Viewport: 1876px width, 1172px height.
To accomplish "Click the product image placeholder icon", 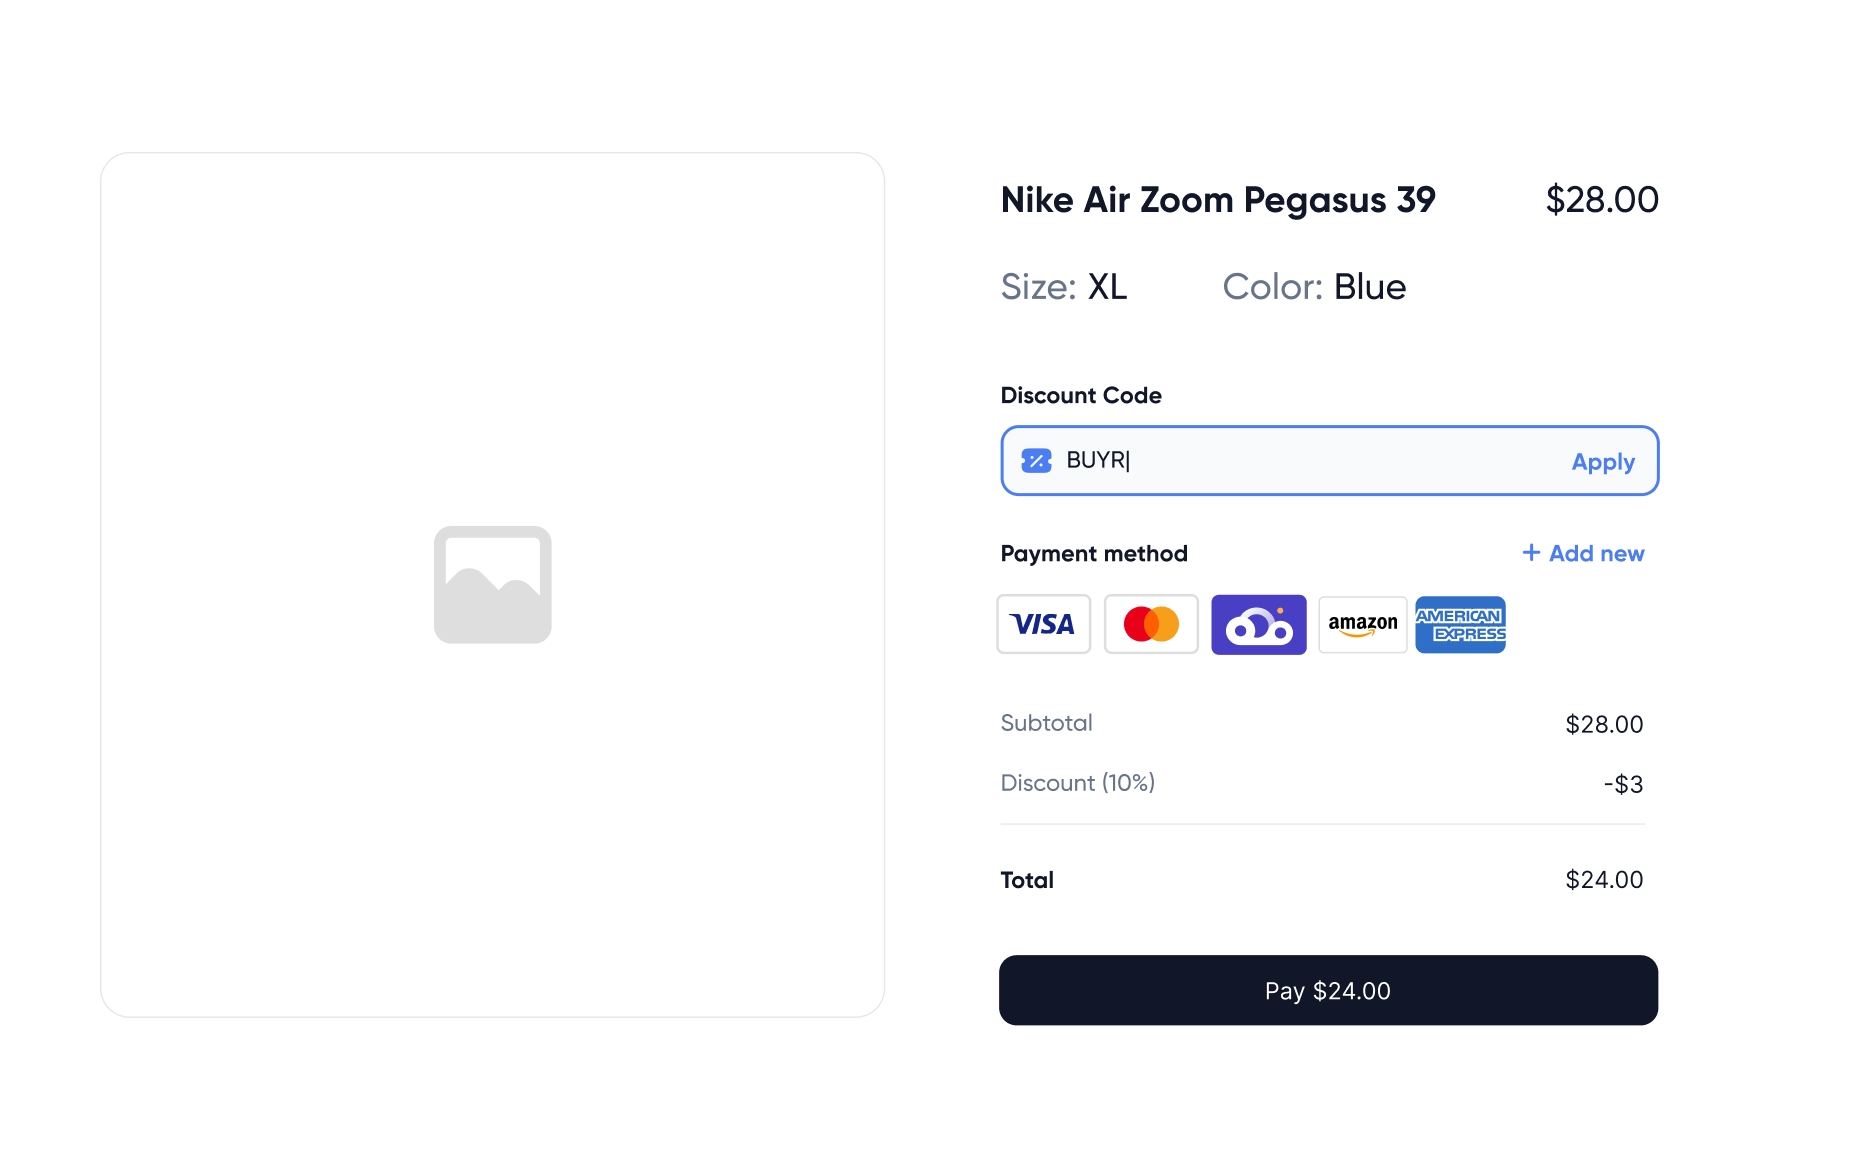I will point(492,585).
